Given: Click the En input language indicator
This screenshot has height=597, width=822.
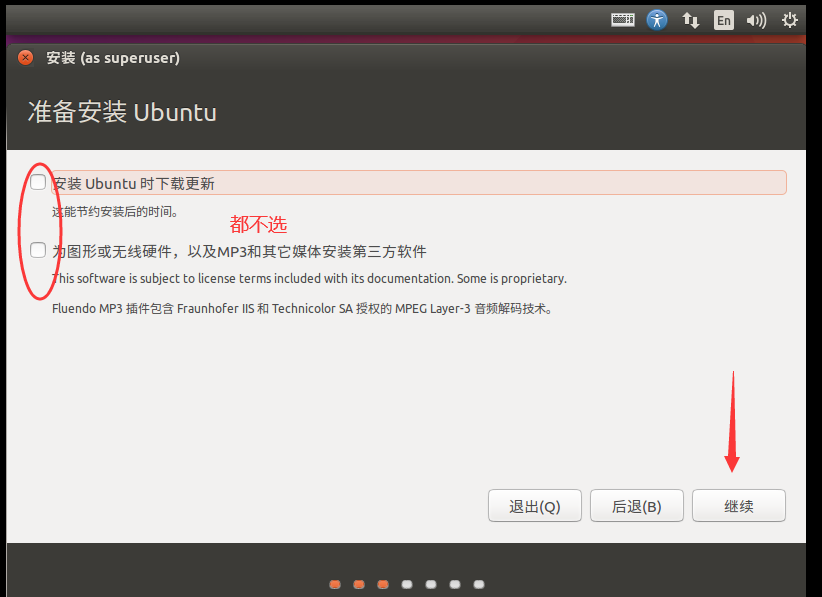Looking at the screenshot, I should click(x=723, y=20).
